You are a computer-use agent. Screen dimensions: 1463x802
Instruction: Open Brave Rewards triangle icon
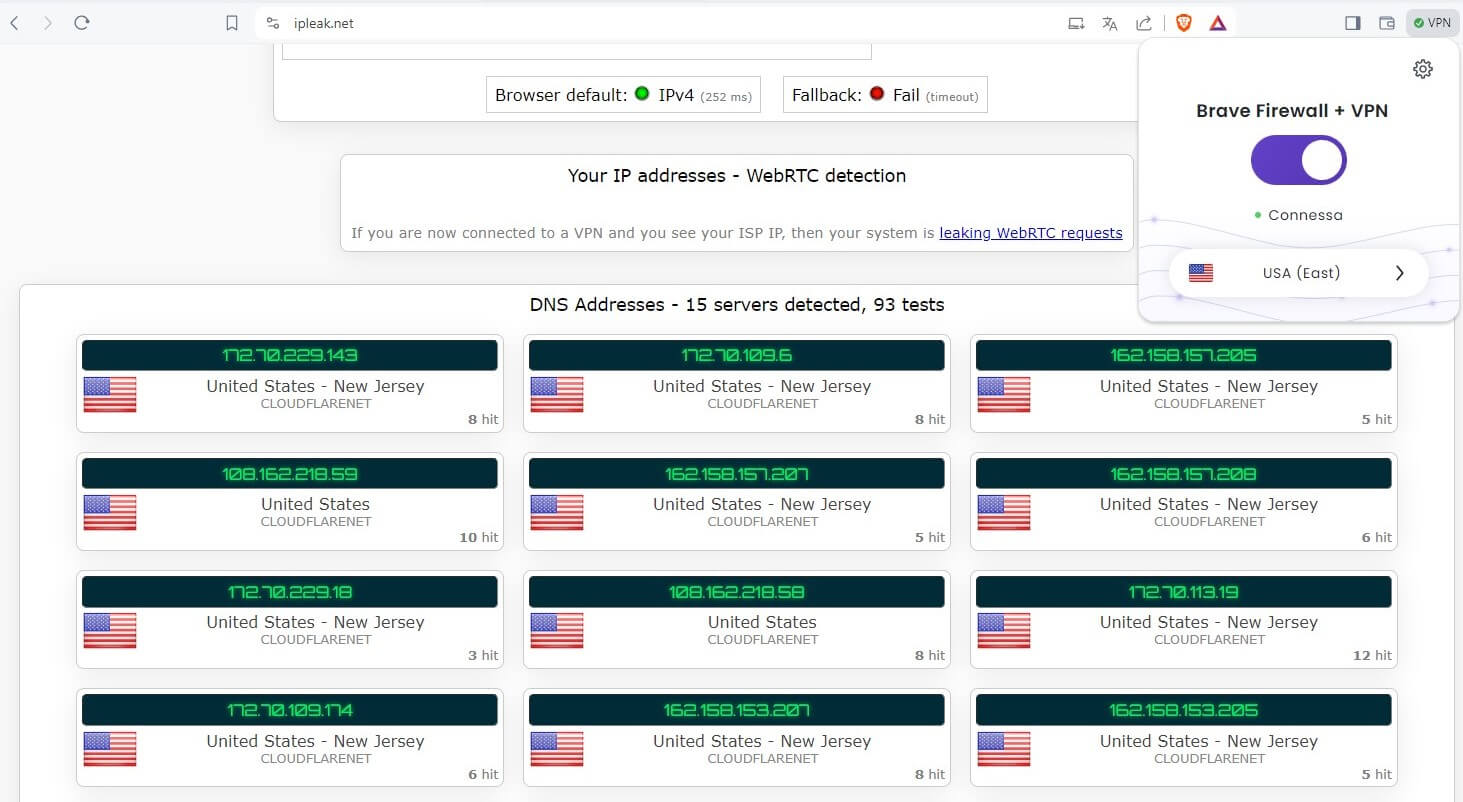[x=1218, y=23]
